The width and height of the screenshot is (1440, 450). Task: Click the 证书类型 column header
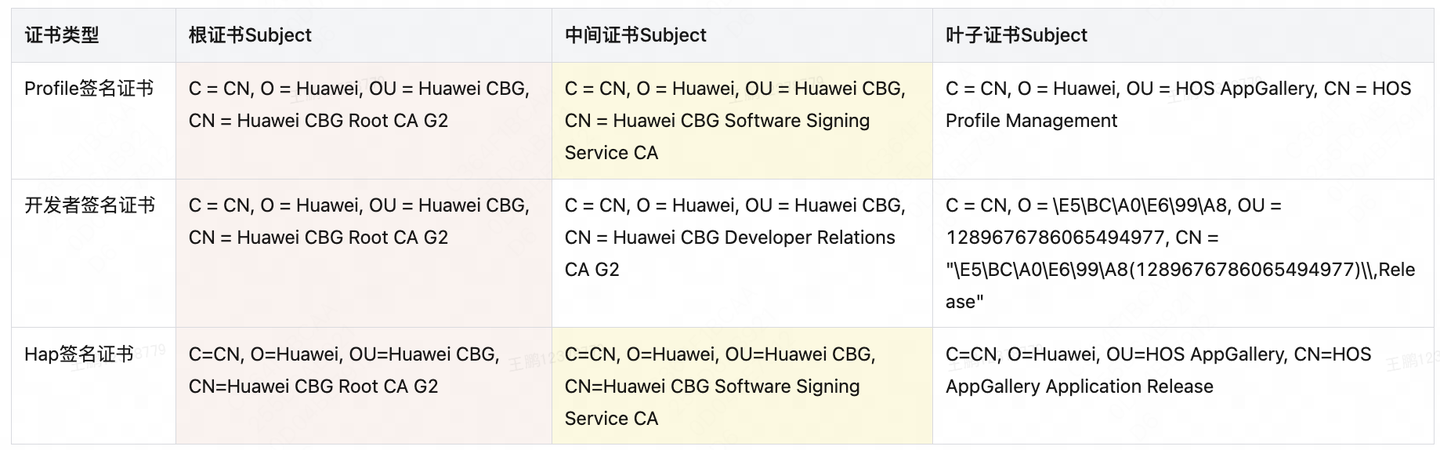[62, 35]
